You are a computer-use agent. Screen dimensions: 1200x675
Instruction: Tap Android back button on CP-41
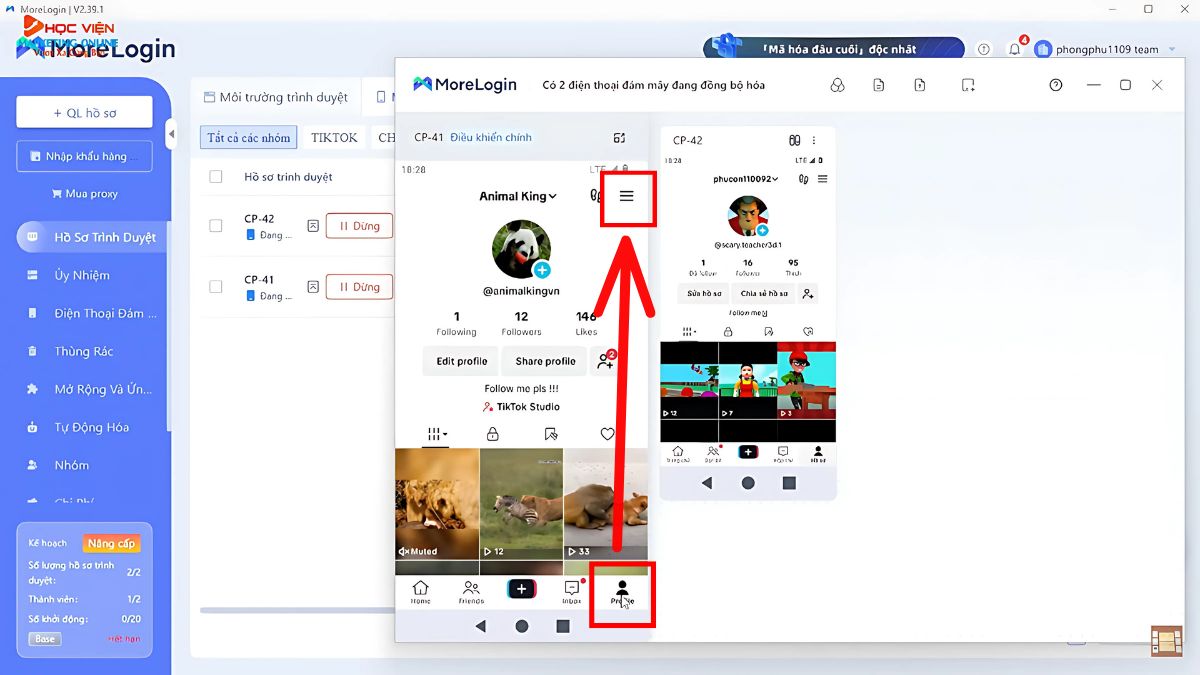pyautogui.click(x=480, y=626)
